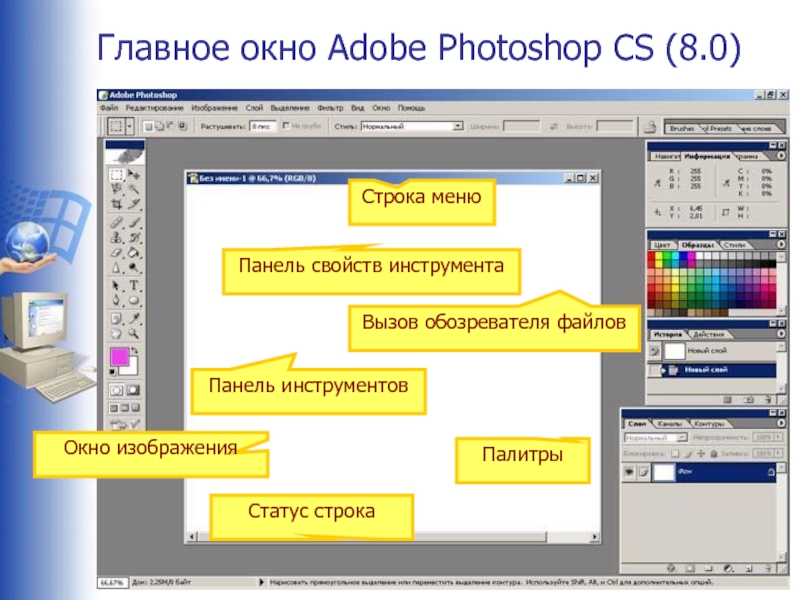Switch to the Каналы tab

(669, 423)
